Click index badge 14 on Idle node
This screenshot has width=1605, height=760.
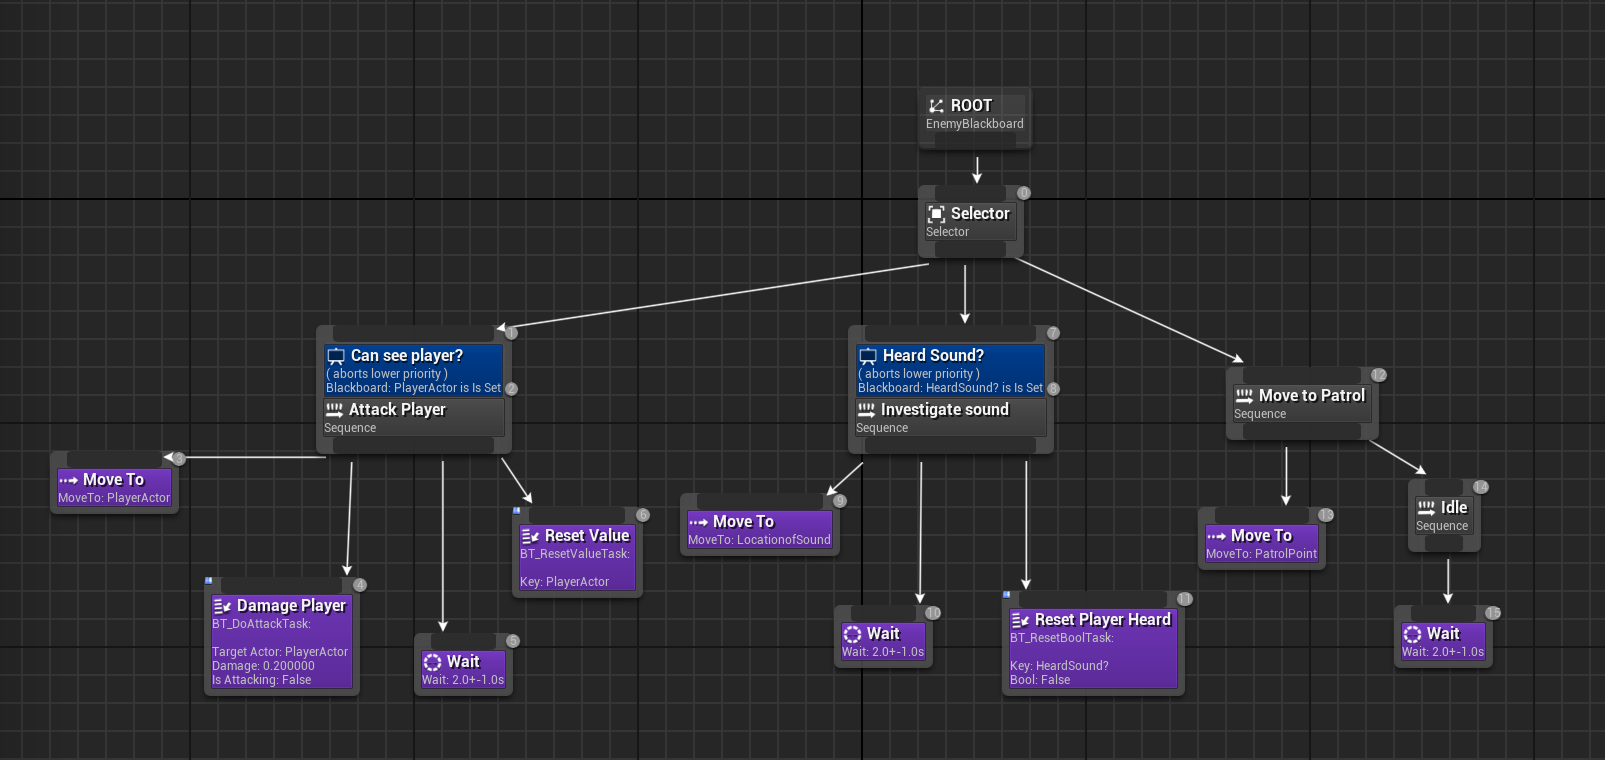[1481, 487]
